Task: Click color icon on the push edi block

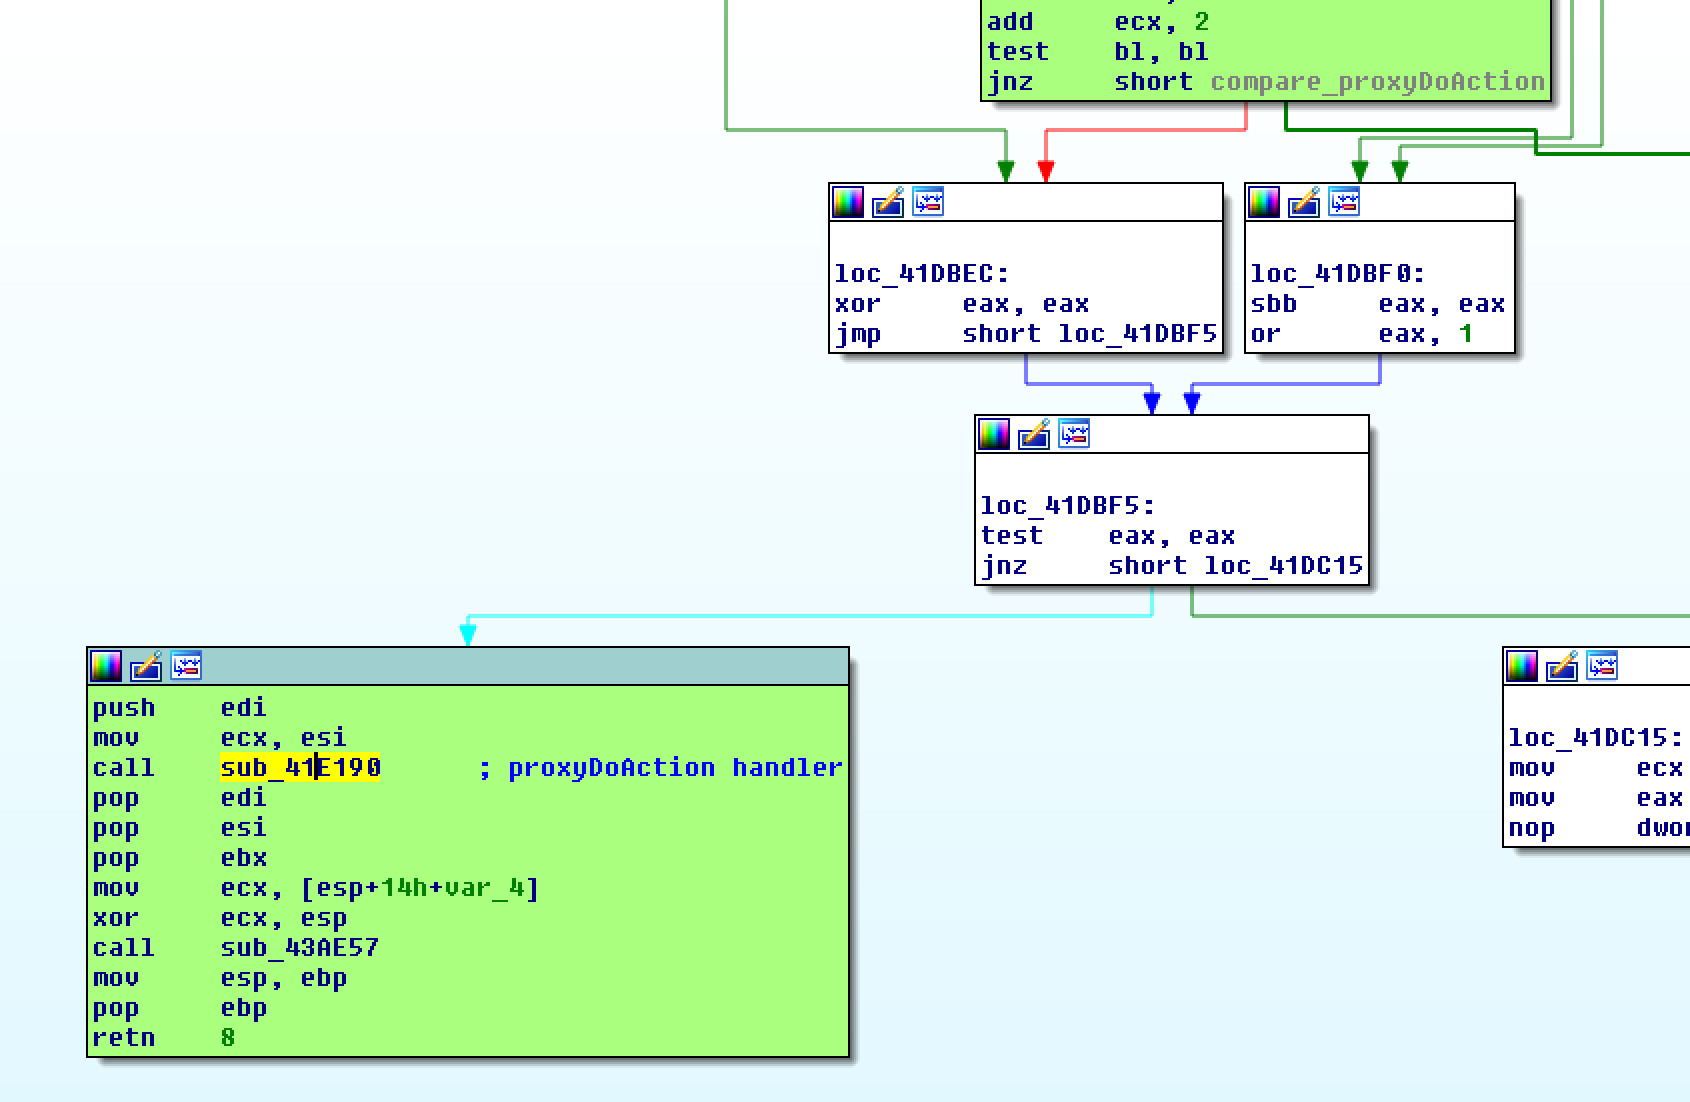Action: tap(106, 667)
